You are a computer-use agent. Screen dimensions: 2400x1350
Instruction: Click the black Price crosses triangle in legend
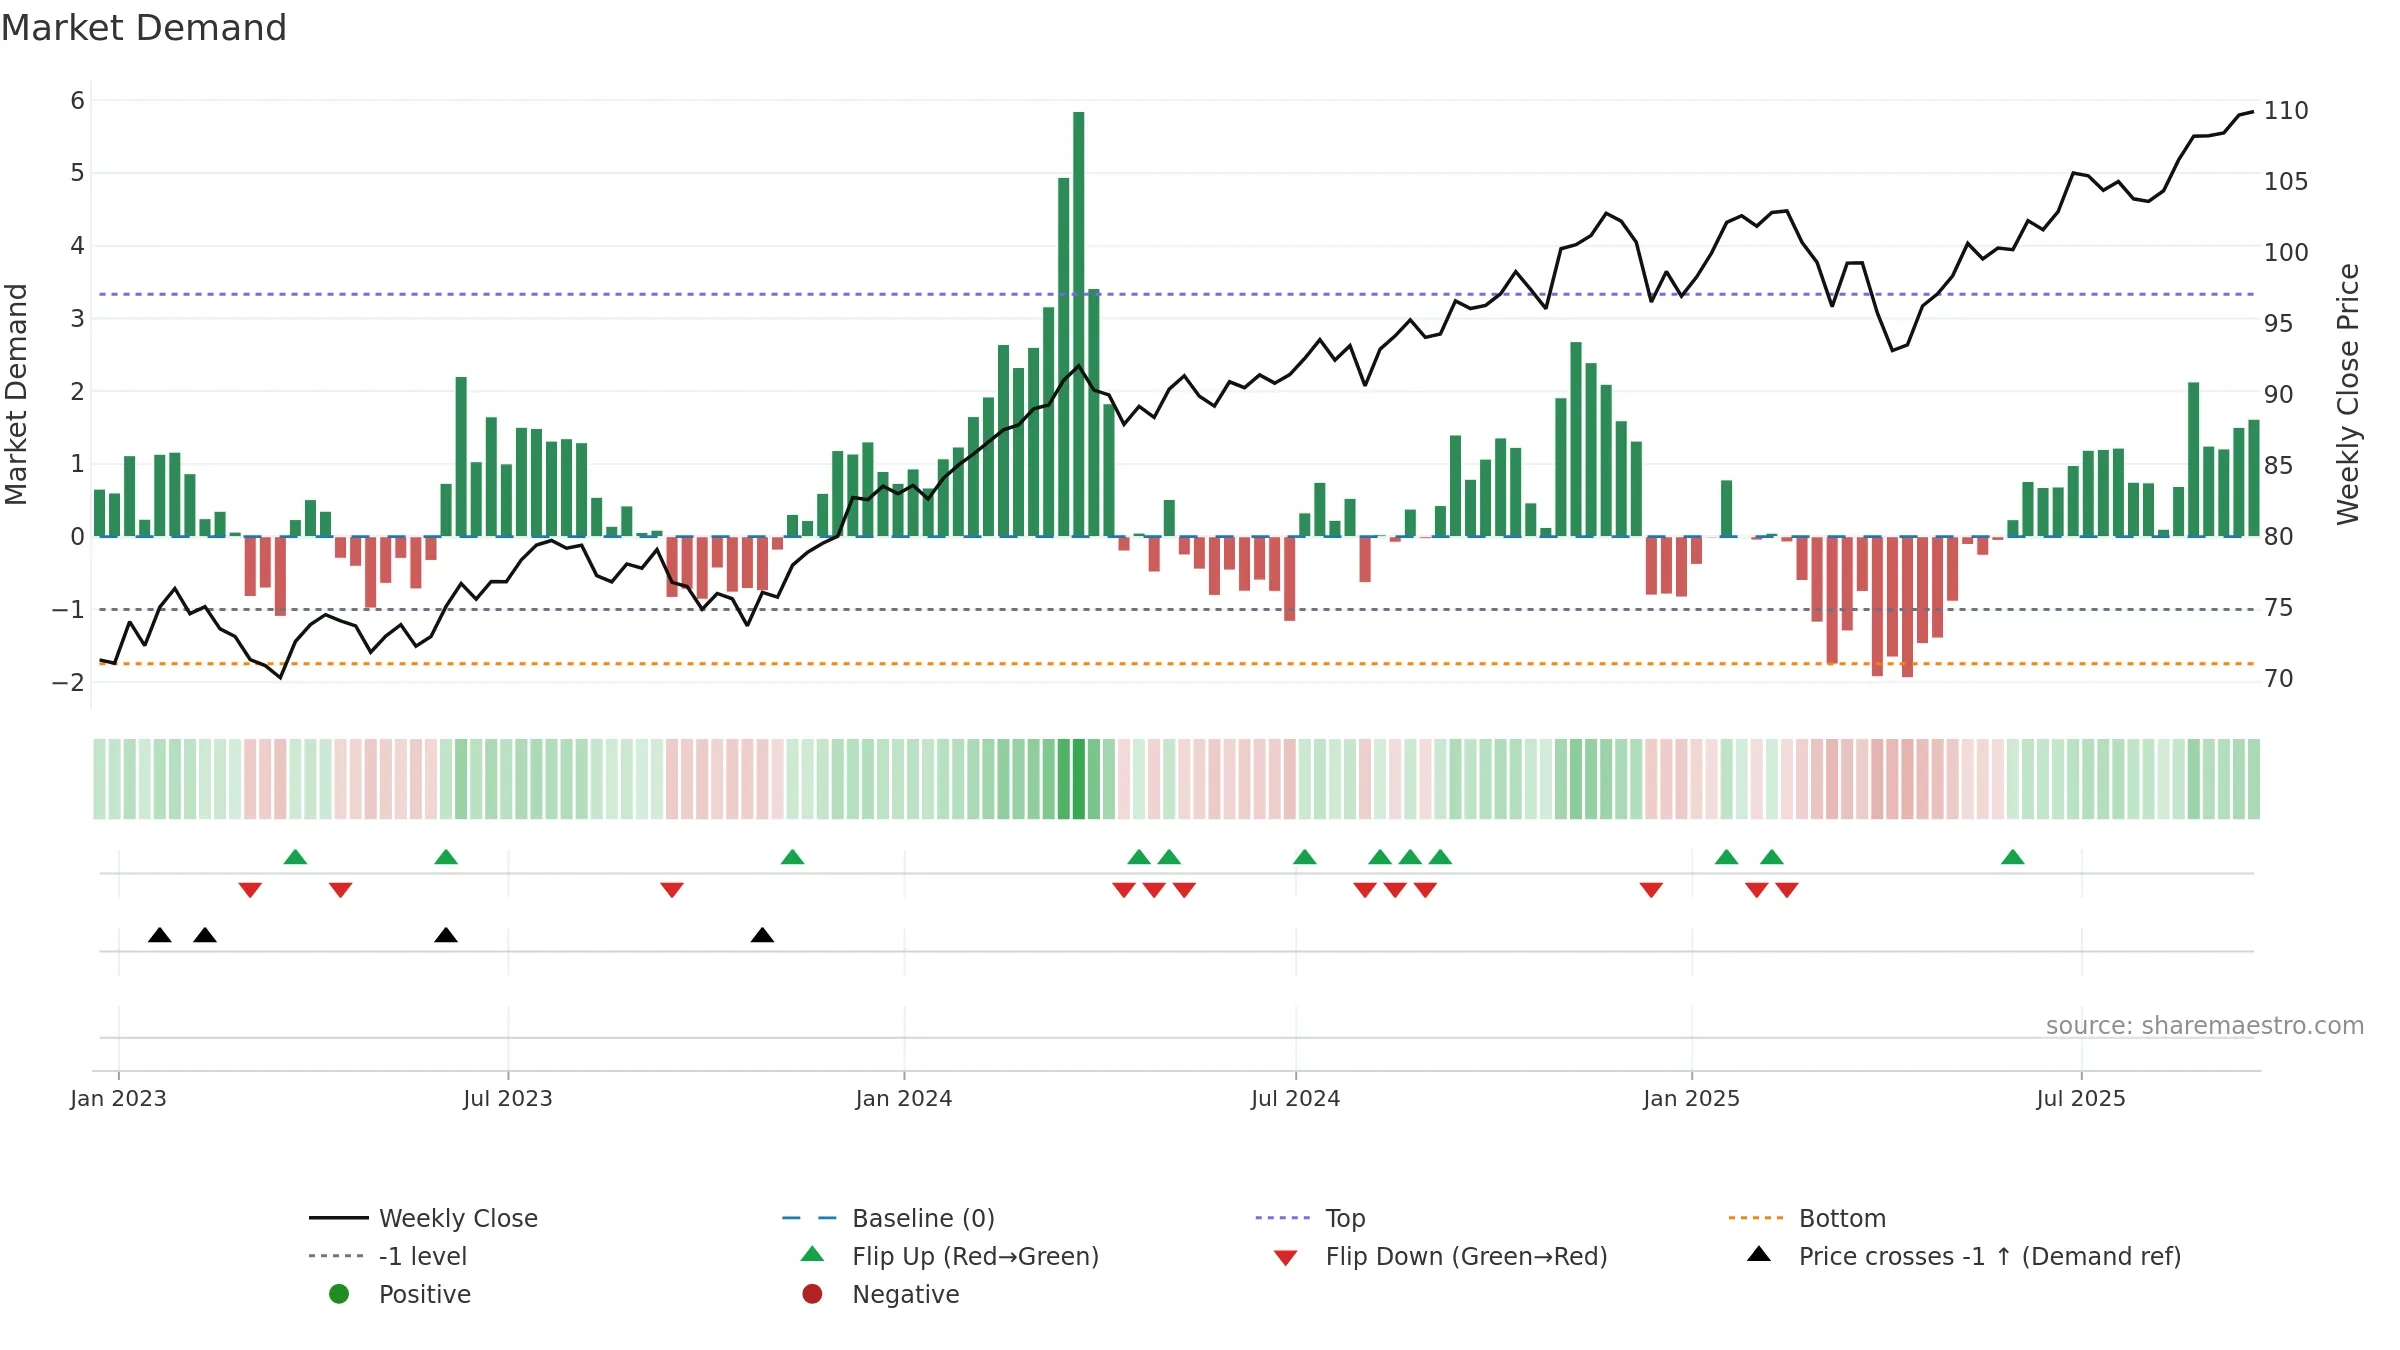point(1759,1254)
